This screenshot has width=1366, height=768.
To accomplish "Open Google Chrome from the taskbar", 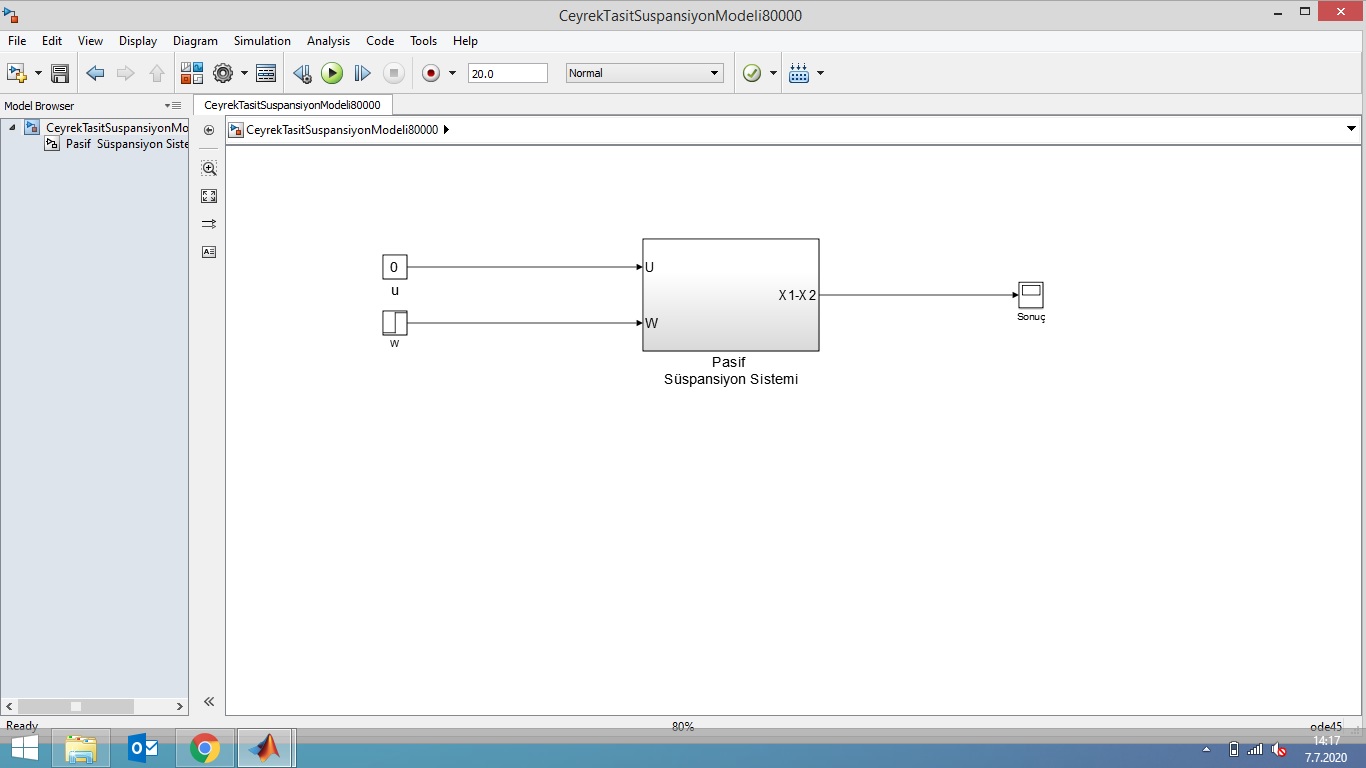I will coord(205,748).
